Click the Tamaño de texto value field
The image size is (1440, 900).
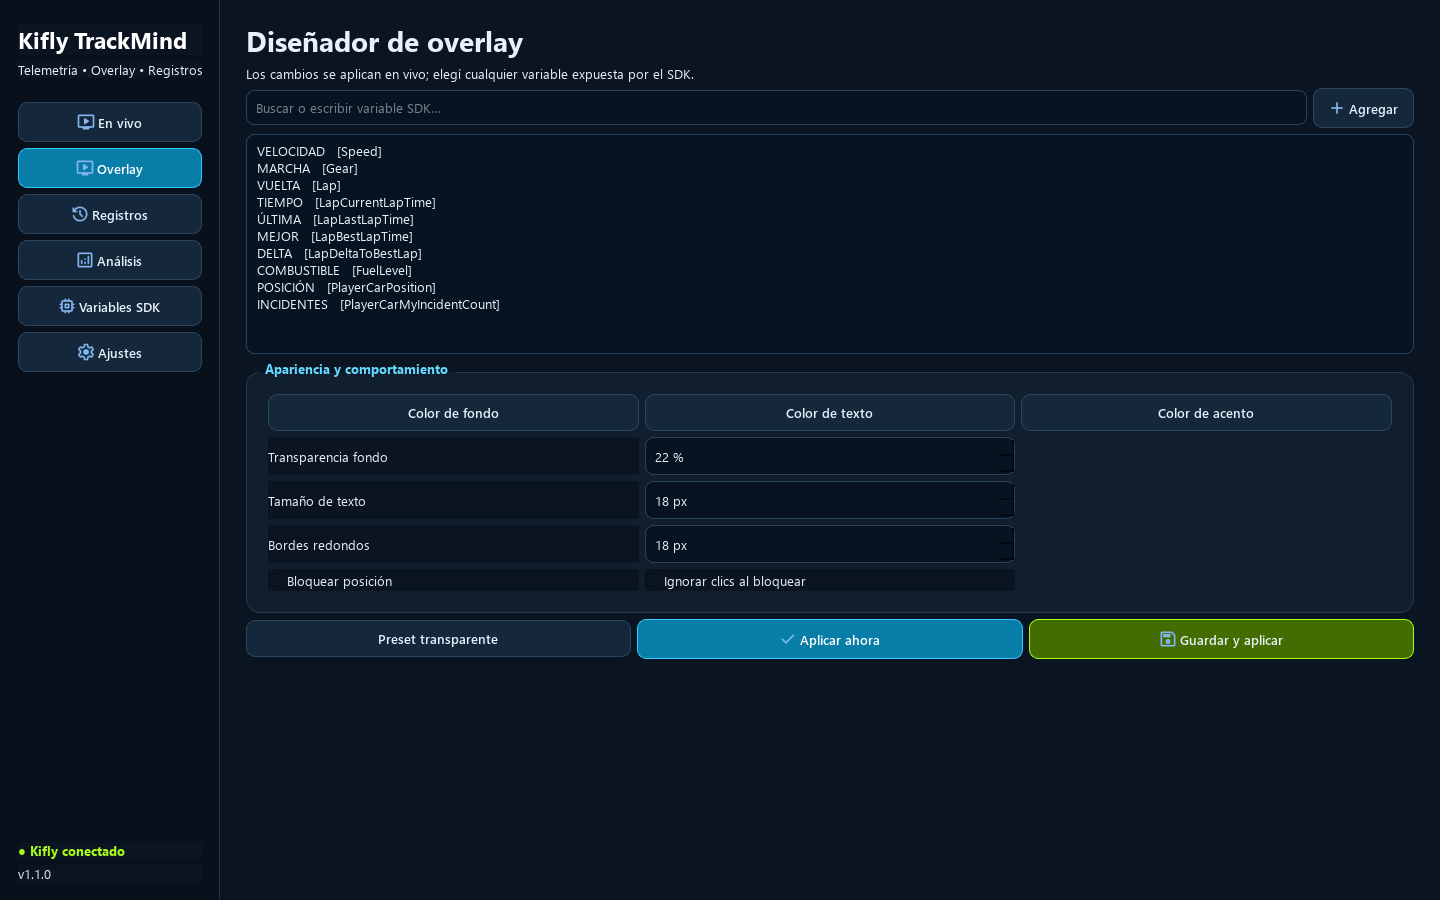[829, 501]
